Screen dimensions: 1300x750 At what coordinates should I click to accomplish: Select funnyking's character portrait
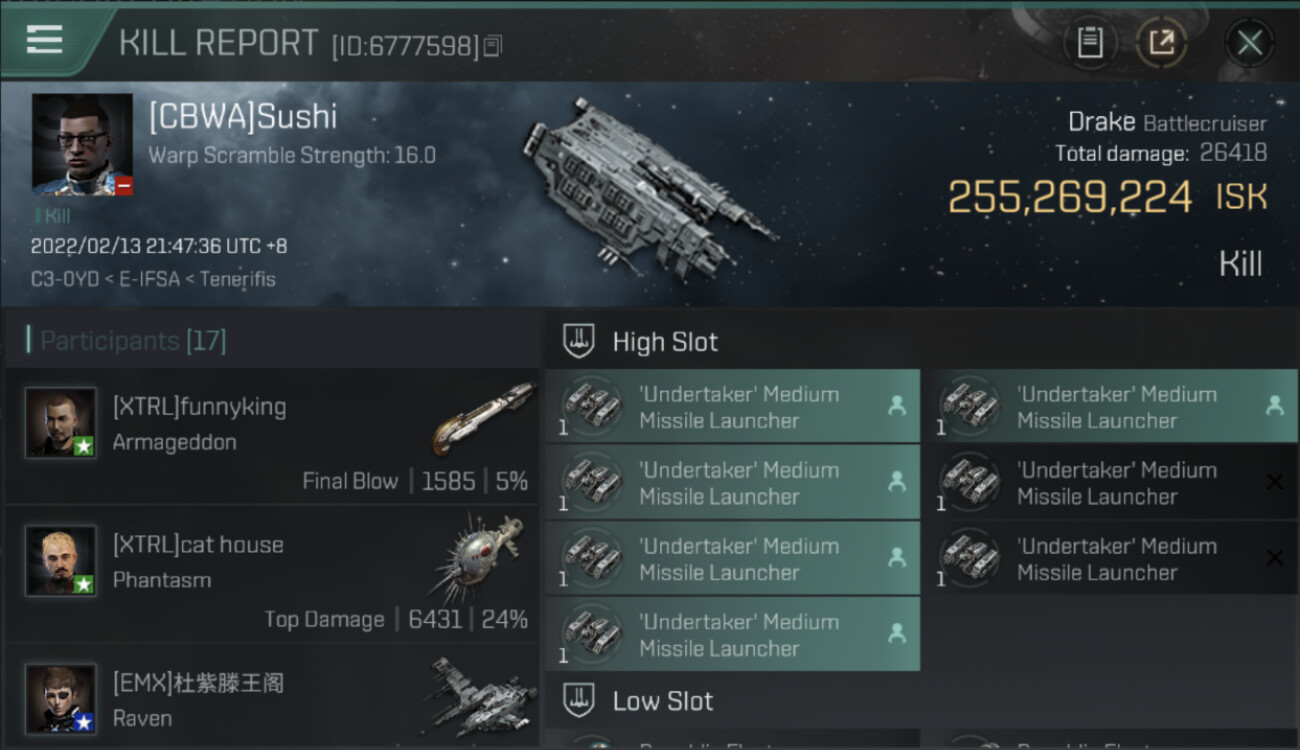(x=61, y=423)
